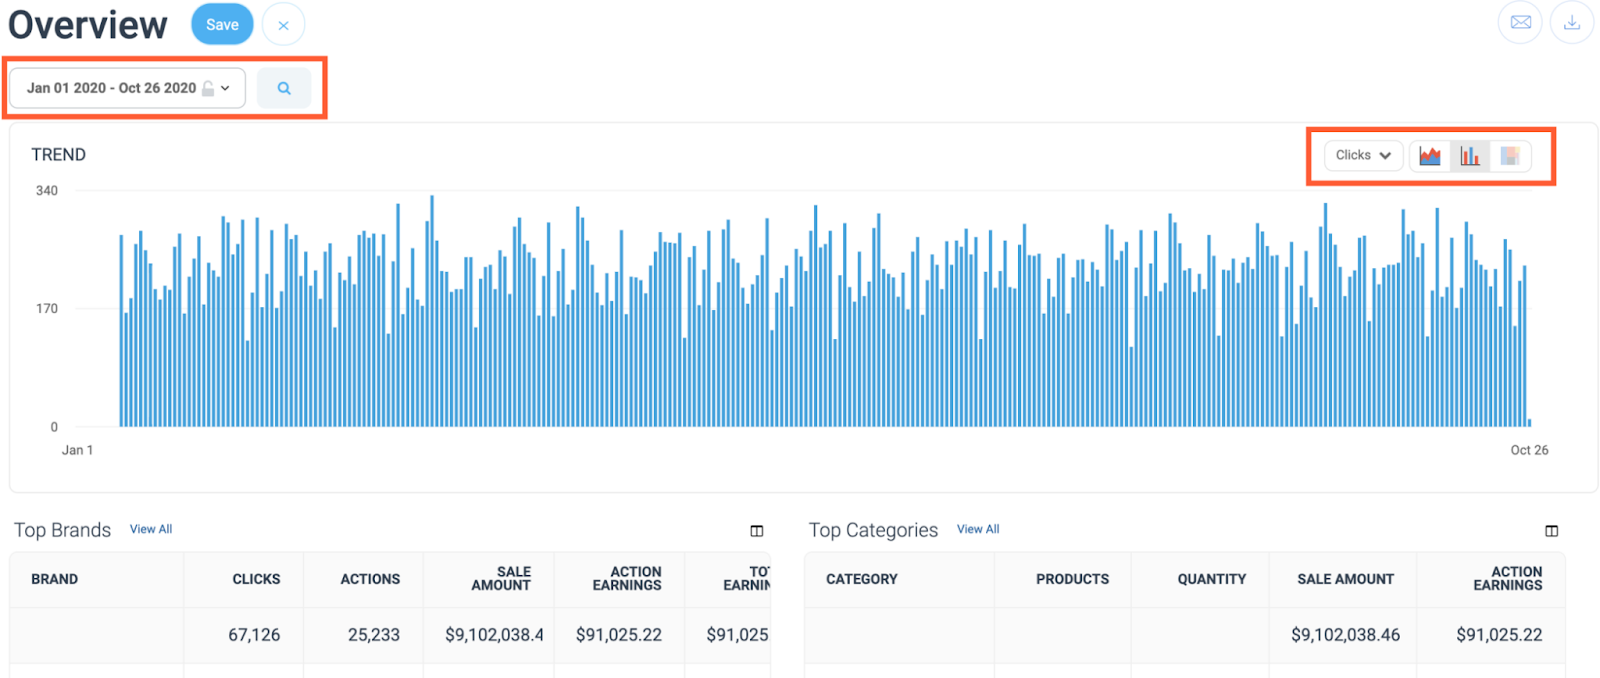Sort Top Categories by SALE AMOUNT header

pyautogui.click(x=1346, y=579)
